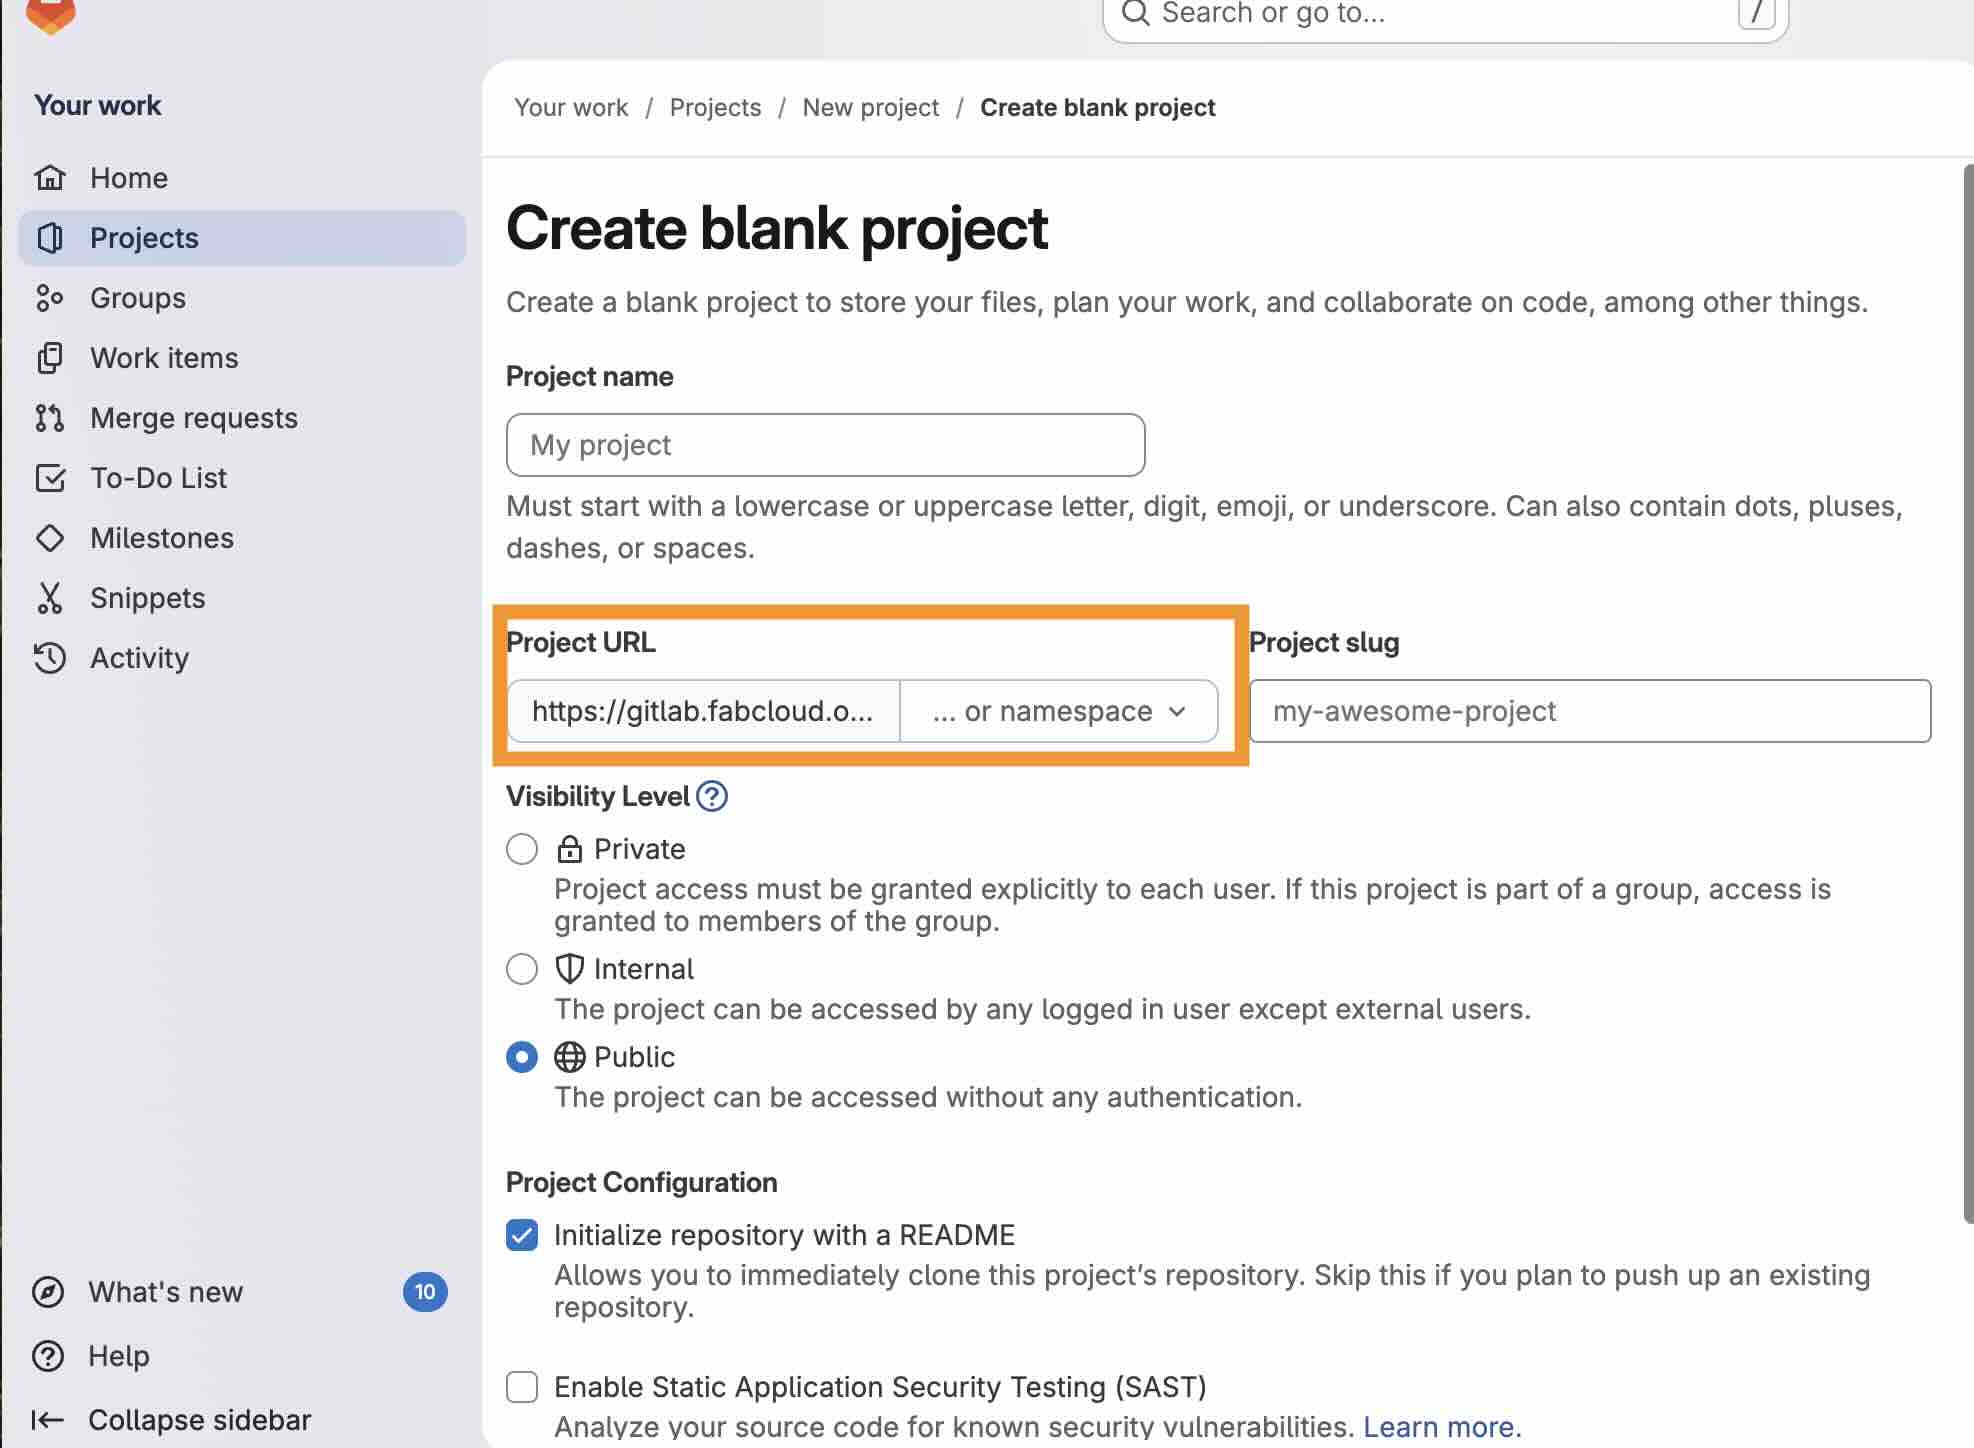Click the Visibility Level help icon

[712, 796]
